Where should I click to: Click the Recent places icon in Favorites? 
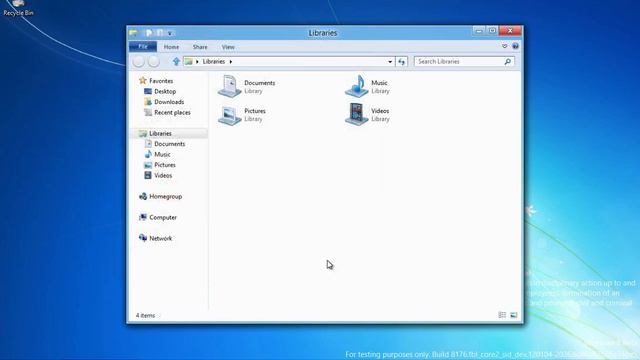tap(148, 112)
